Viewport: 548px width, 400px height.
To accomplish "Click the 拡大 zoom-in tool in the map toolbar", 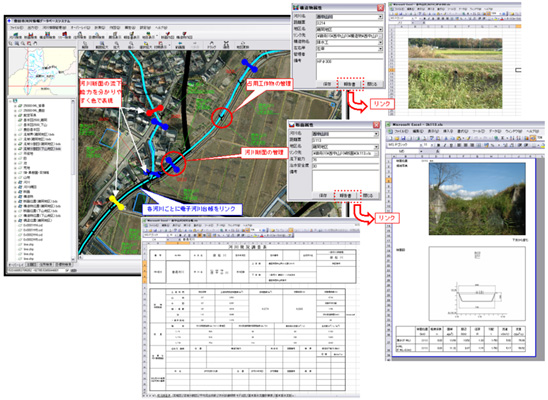I will click(117, 45).
